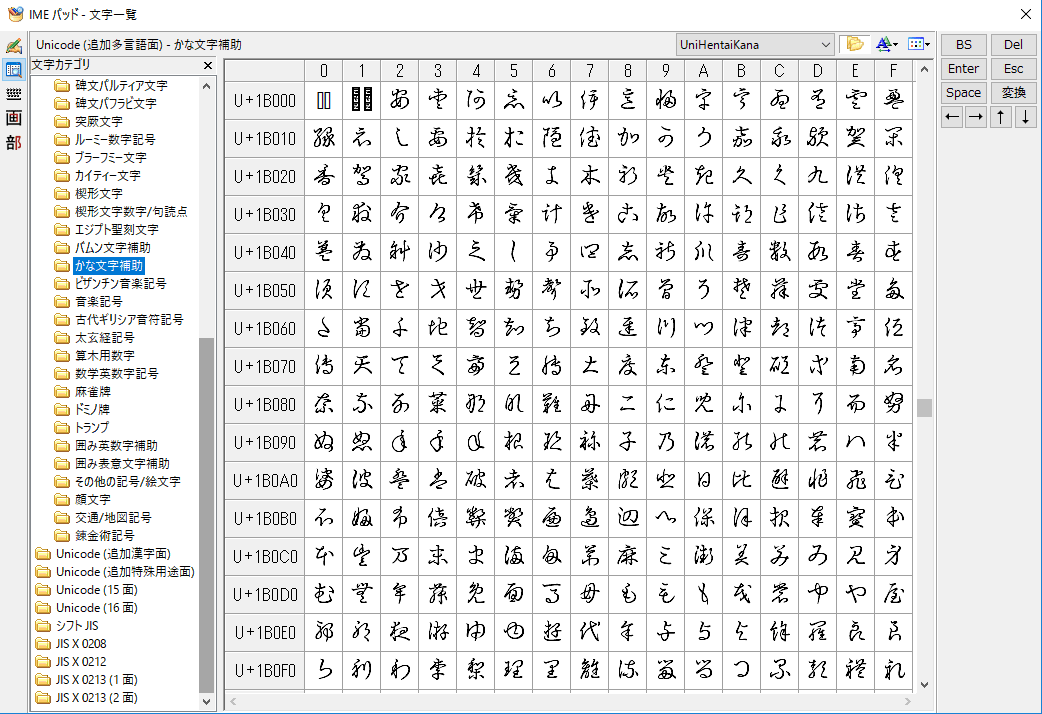Click the Enter button

click(x=963, y=69)
